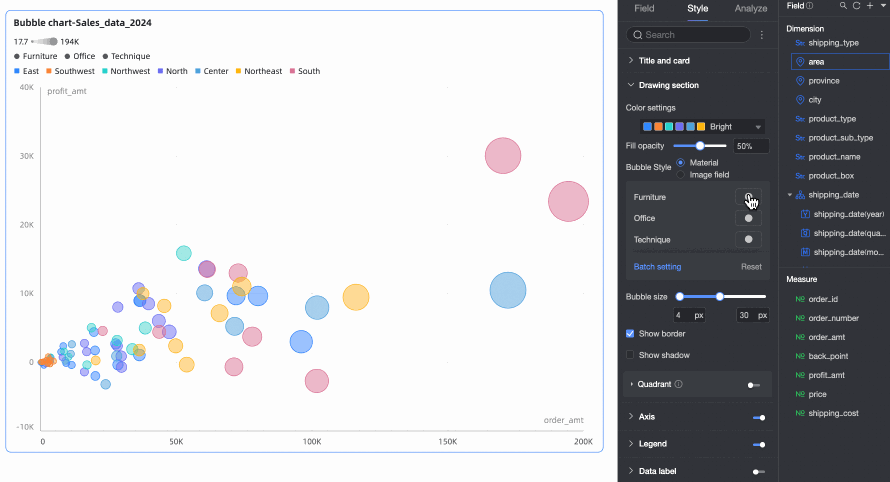The width and height of the screenshot is (890, 482).
Task: Click the location pin icon of city field
Action: point(800,99)
